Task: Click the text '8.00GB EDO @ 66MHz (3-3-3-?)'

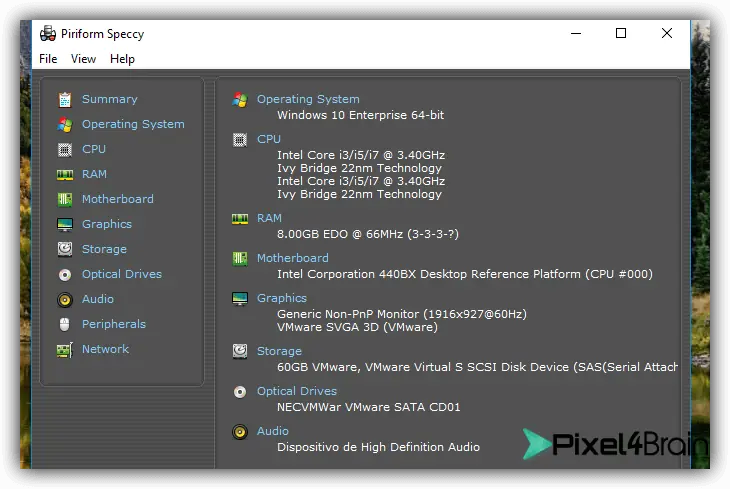Action: coord(368,234)
